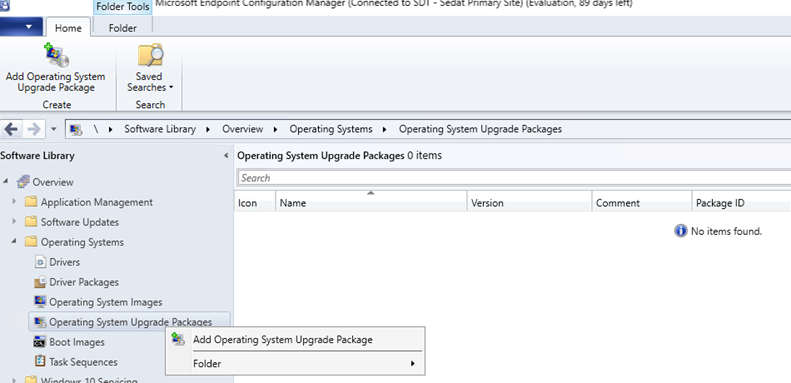The height and width of the screenshot is (383, 791).
Task: Open the Driver Packages node
Action: point(84,282)
